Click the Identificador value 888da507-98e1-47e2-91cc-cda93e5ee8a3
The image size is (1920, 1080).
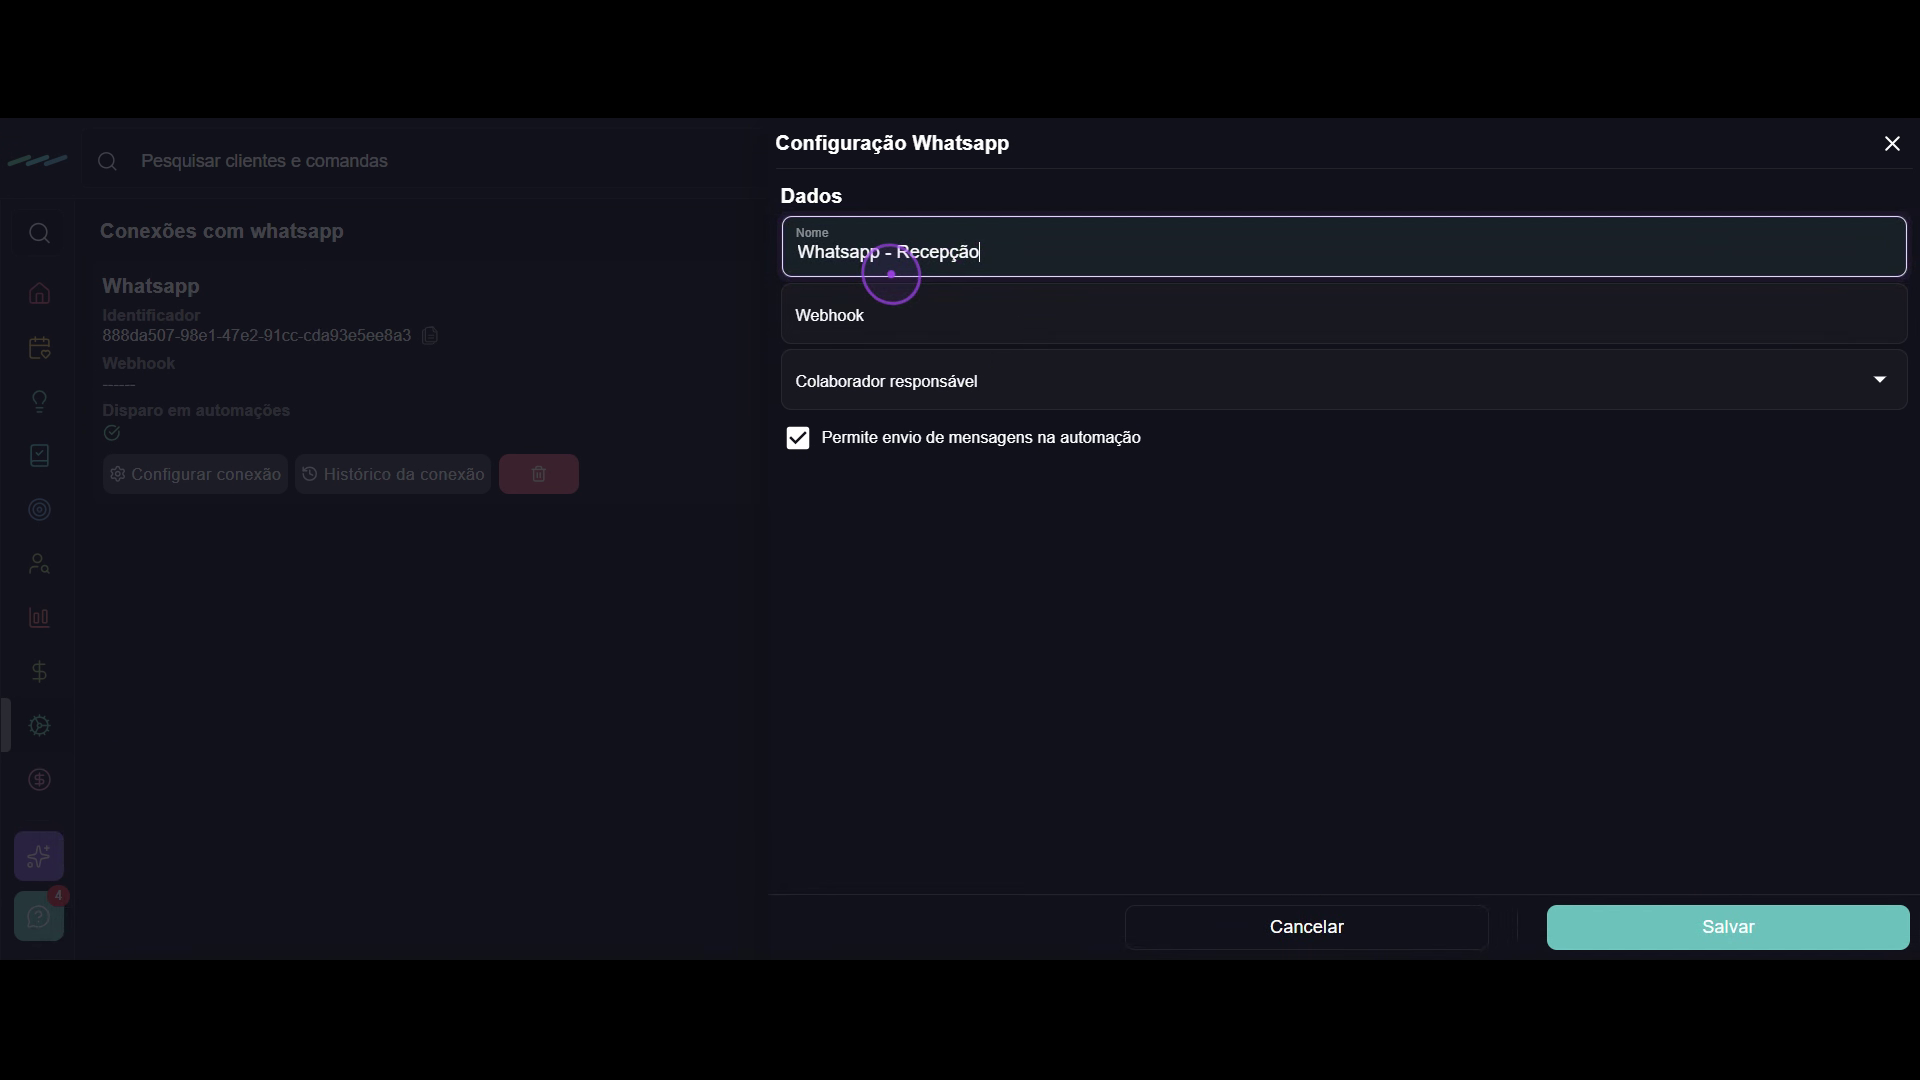point(257,336)
